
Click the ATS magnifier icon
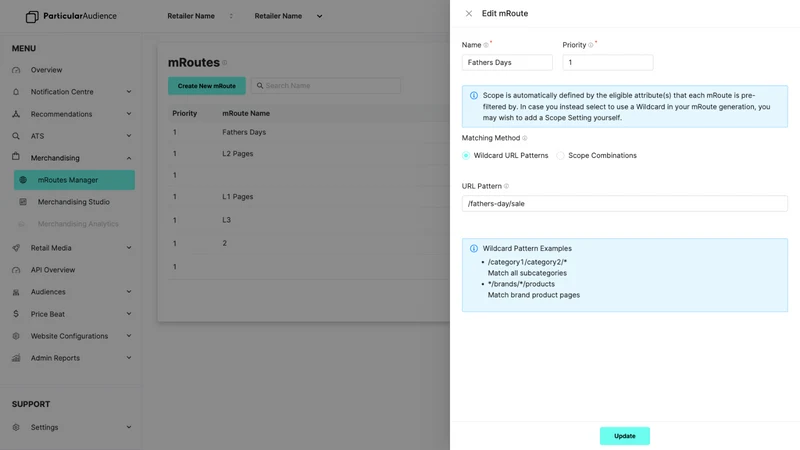pos(16,136)
